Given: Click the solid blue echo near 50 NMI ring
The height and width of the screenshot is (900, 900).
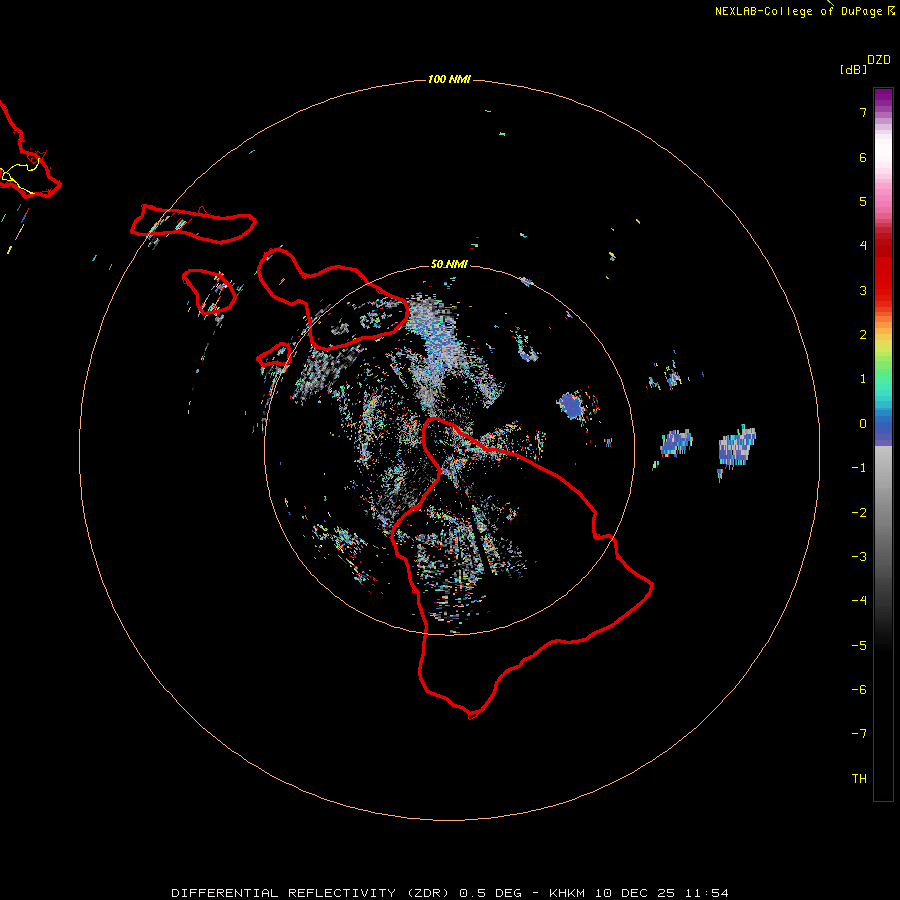Looking at the screenshot, I should tap(572, 405).
